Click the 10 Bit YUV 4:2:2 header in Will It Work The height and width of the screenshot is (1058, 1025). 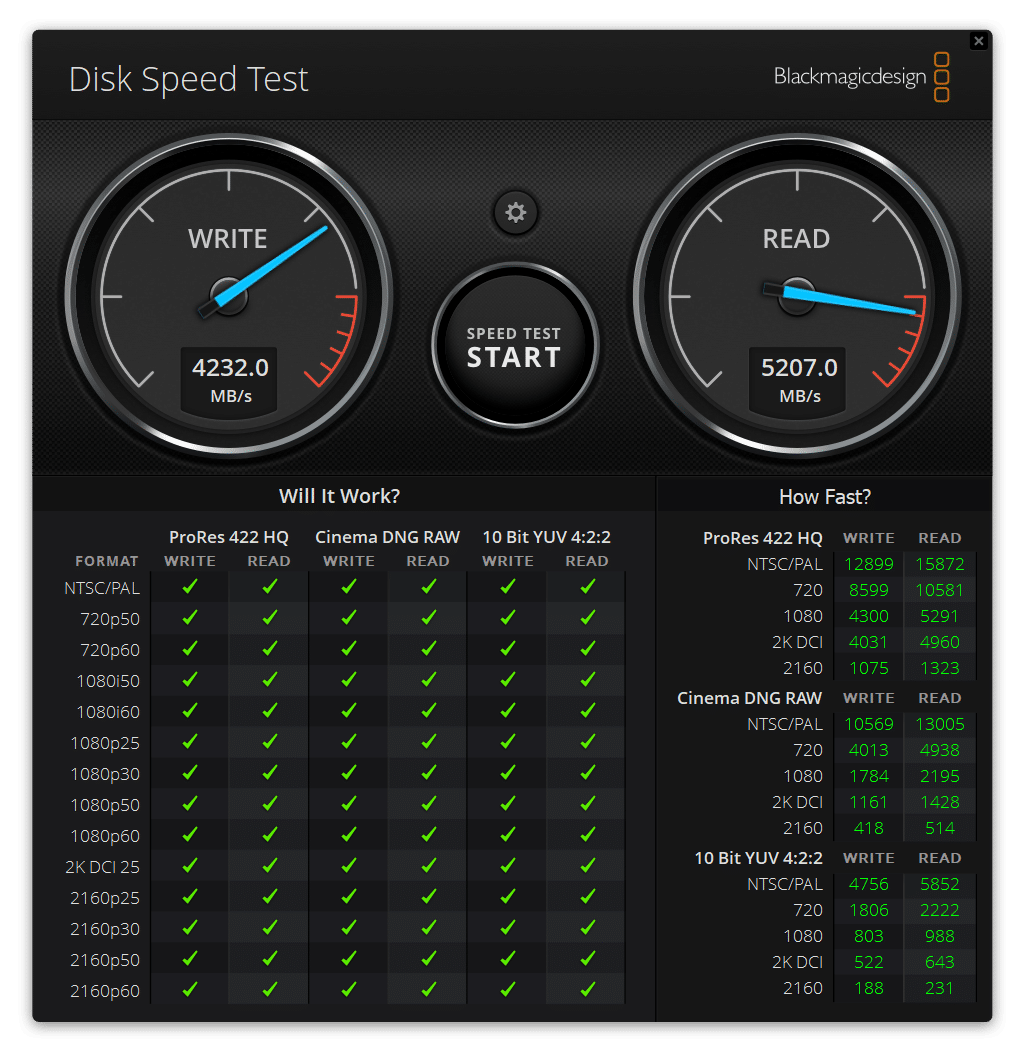click(x=547, y=537)
